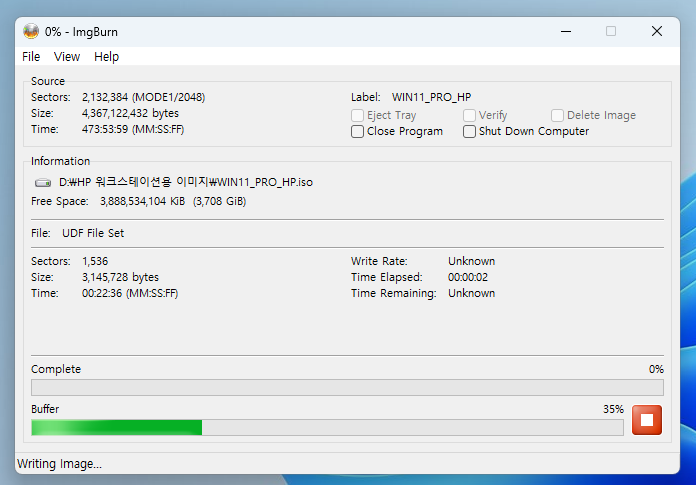Viewport: 696px width, 485px height.
Task: Click source sectors value 2,132,384 (MODE1/2048)
Action: tap(143, 97)
